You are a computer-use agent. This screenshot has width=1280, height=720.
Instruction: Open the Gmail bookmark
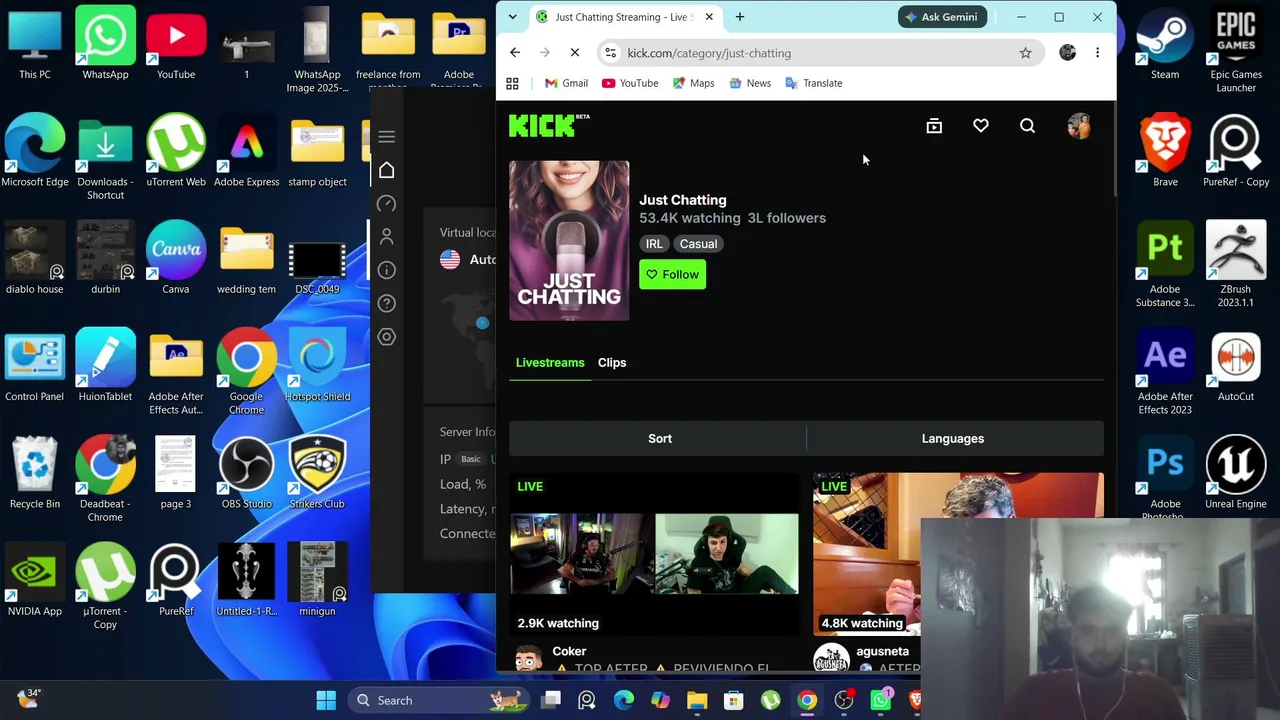click(x=566, y=83)
